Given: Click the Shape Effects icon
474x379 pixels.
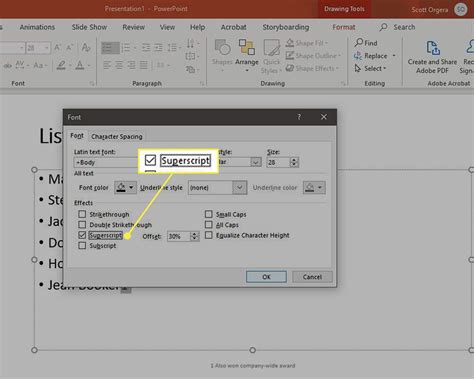Looking at the screenshot, I should [290, 68].
